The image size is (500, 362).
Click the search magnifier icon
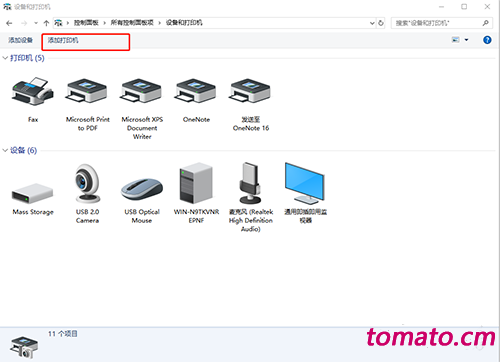486,23
